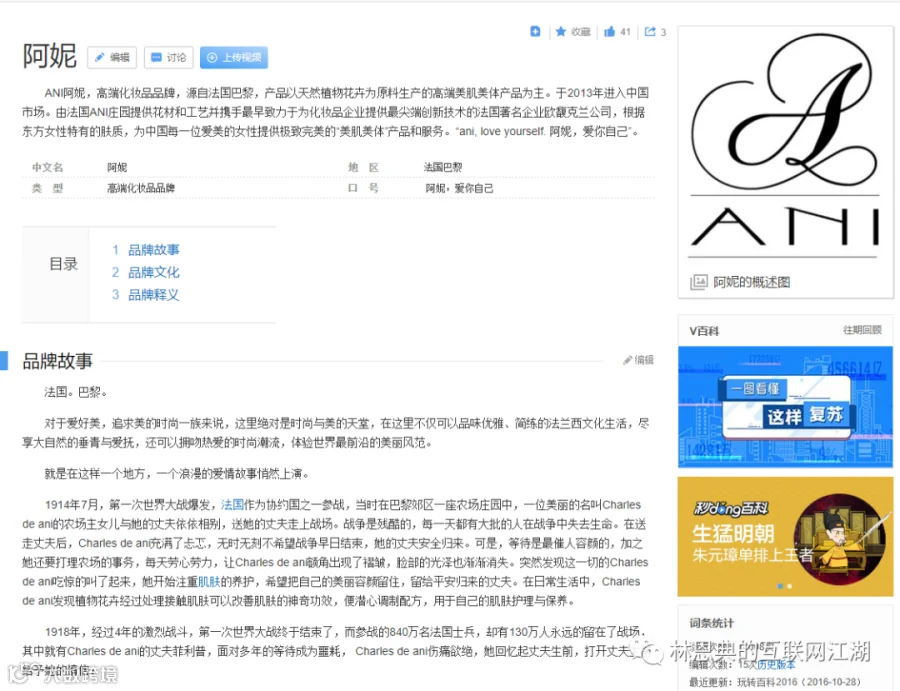
Task: Jump to 品牌故事 in the table of contents
Action: coord(153,250)
